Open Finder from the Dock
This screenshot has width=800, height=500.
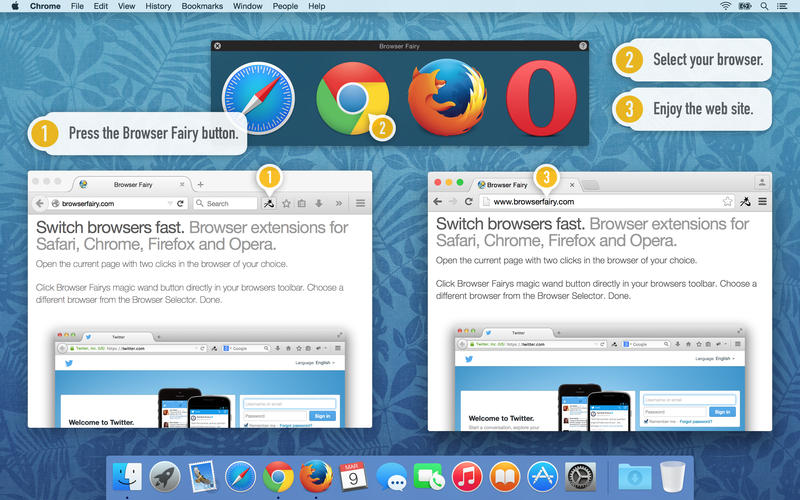coord(127,476)
